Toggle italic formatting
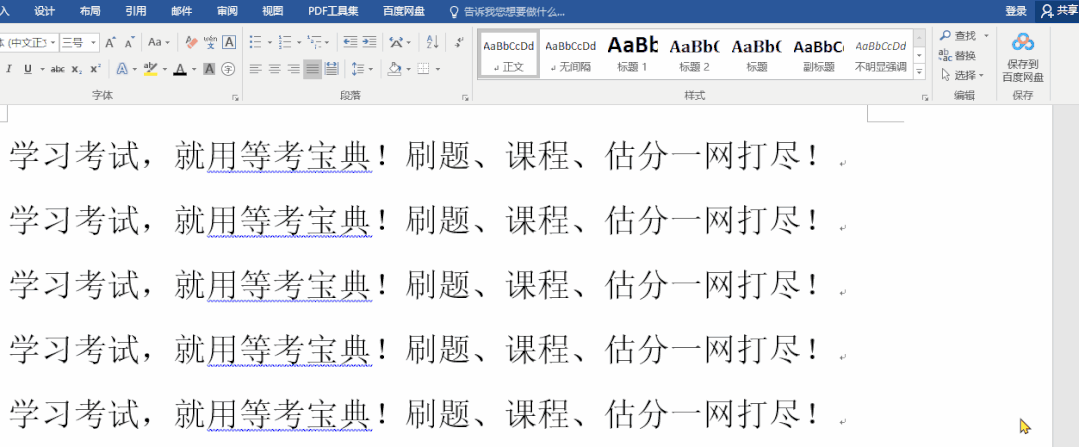The width and height of the screenshot is (1079, 447). 9,69
